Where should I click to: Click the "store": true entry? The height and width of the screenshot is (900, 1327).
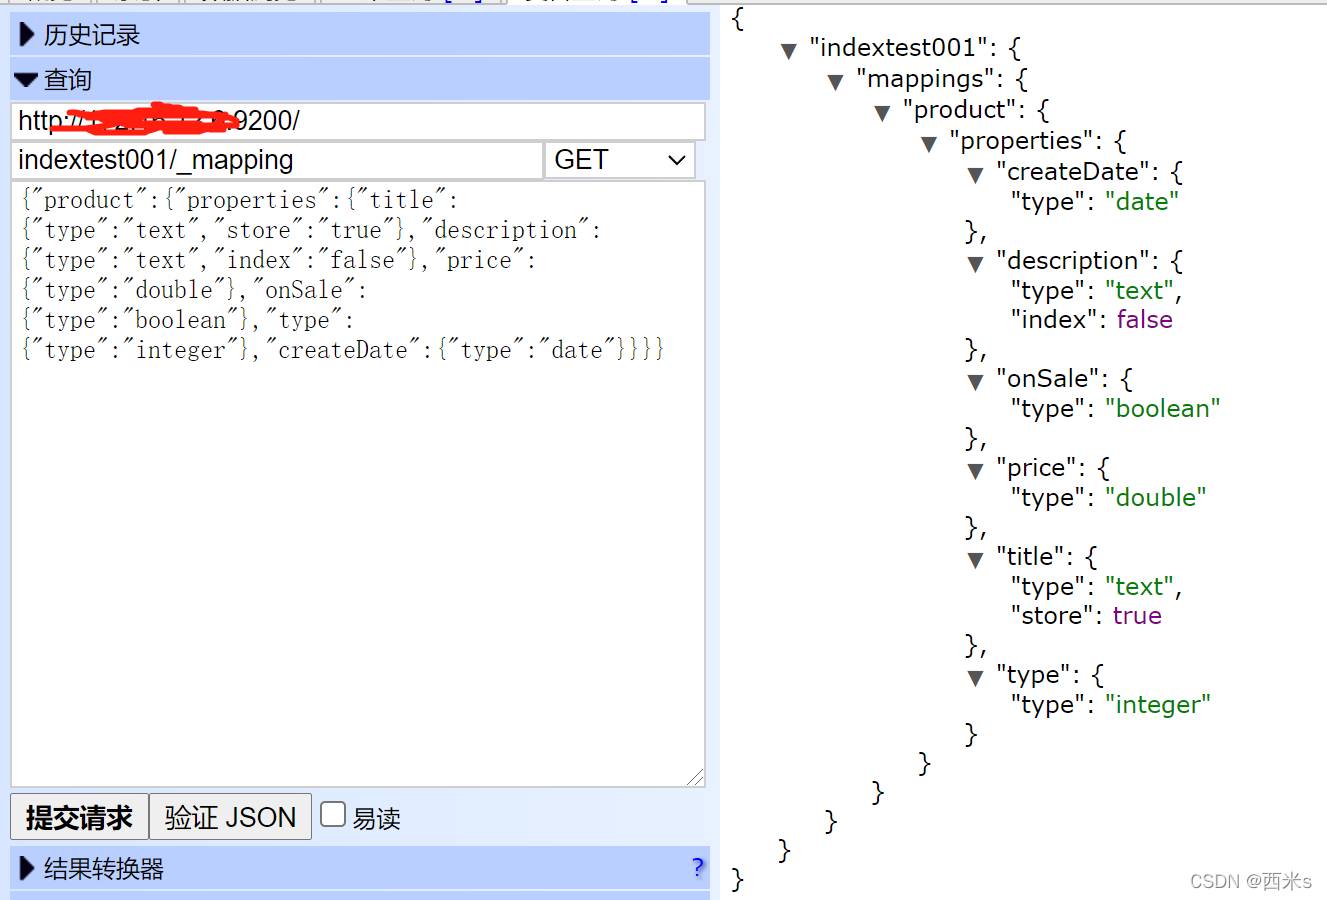tap(1086, 616)
